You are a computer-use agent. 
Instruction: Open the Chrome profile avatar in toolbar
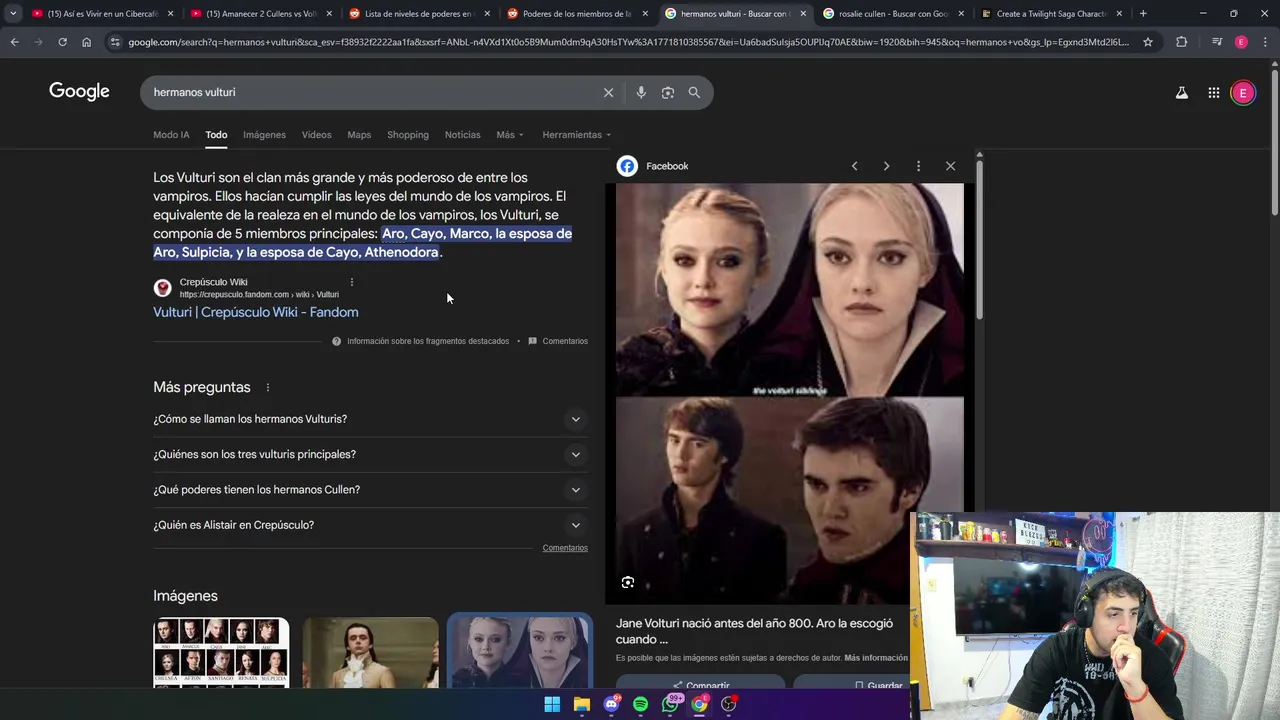[x=1241, y=42]
